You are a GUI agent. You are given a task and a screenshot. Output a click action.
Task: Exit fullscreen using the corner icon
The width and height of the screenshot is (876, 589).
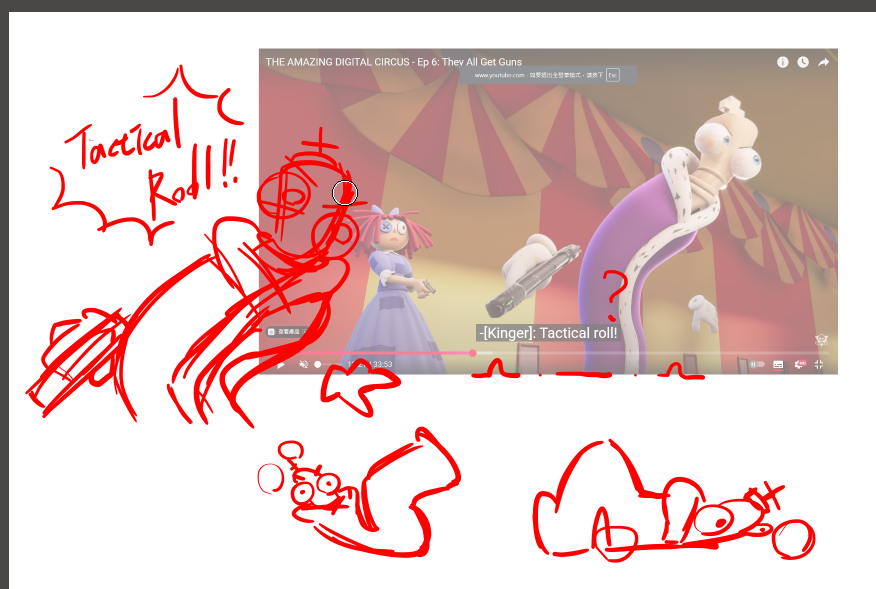[820, 364]
